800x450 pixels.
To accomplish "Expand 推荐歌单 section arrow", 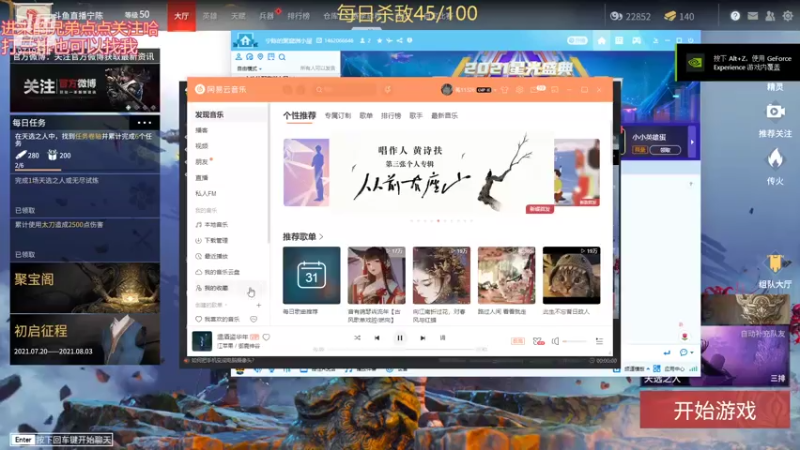I will coord(321,237).
